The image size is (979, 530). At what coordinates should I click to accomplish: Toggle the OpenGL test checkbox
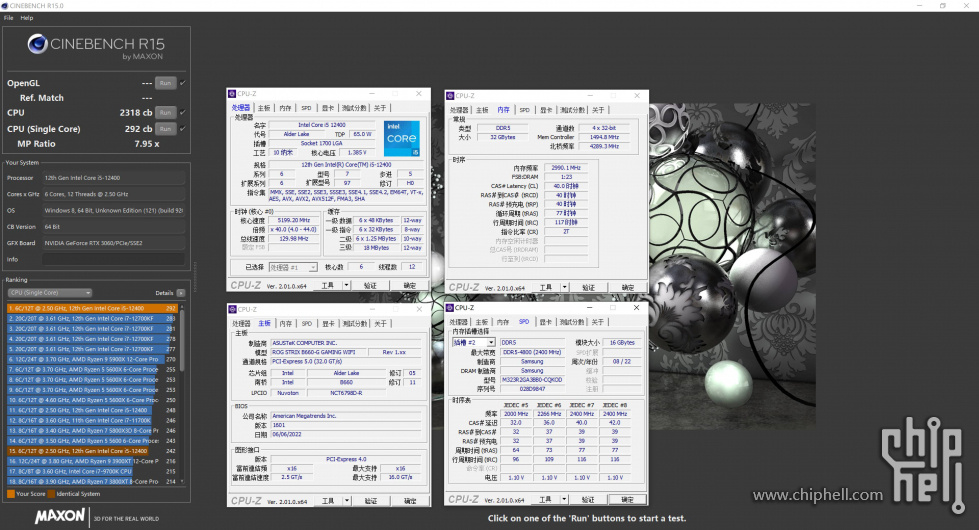[182, 82]
